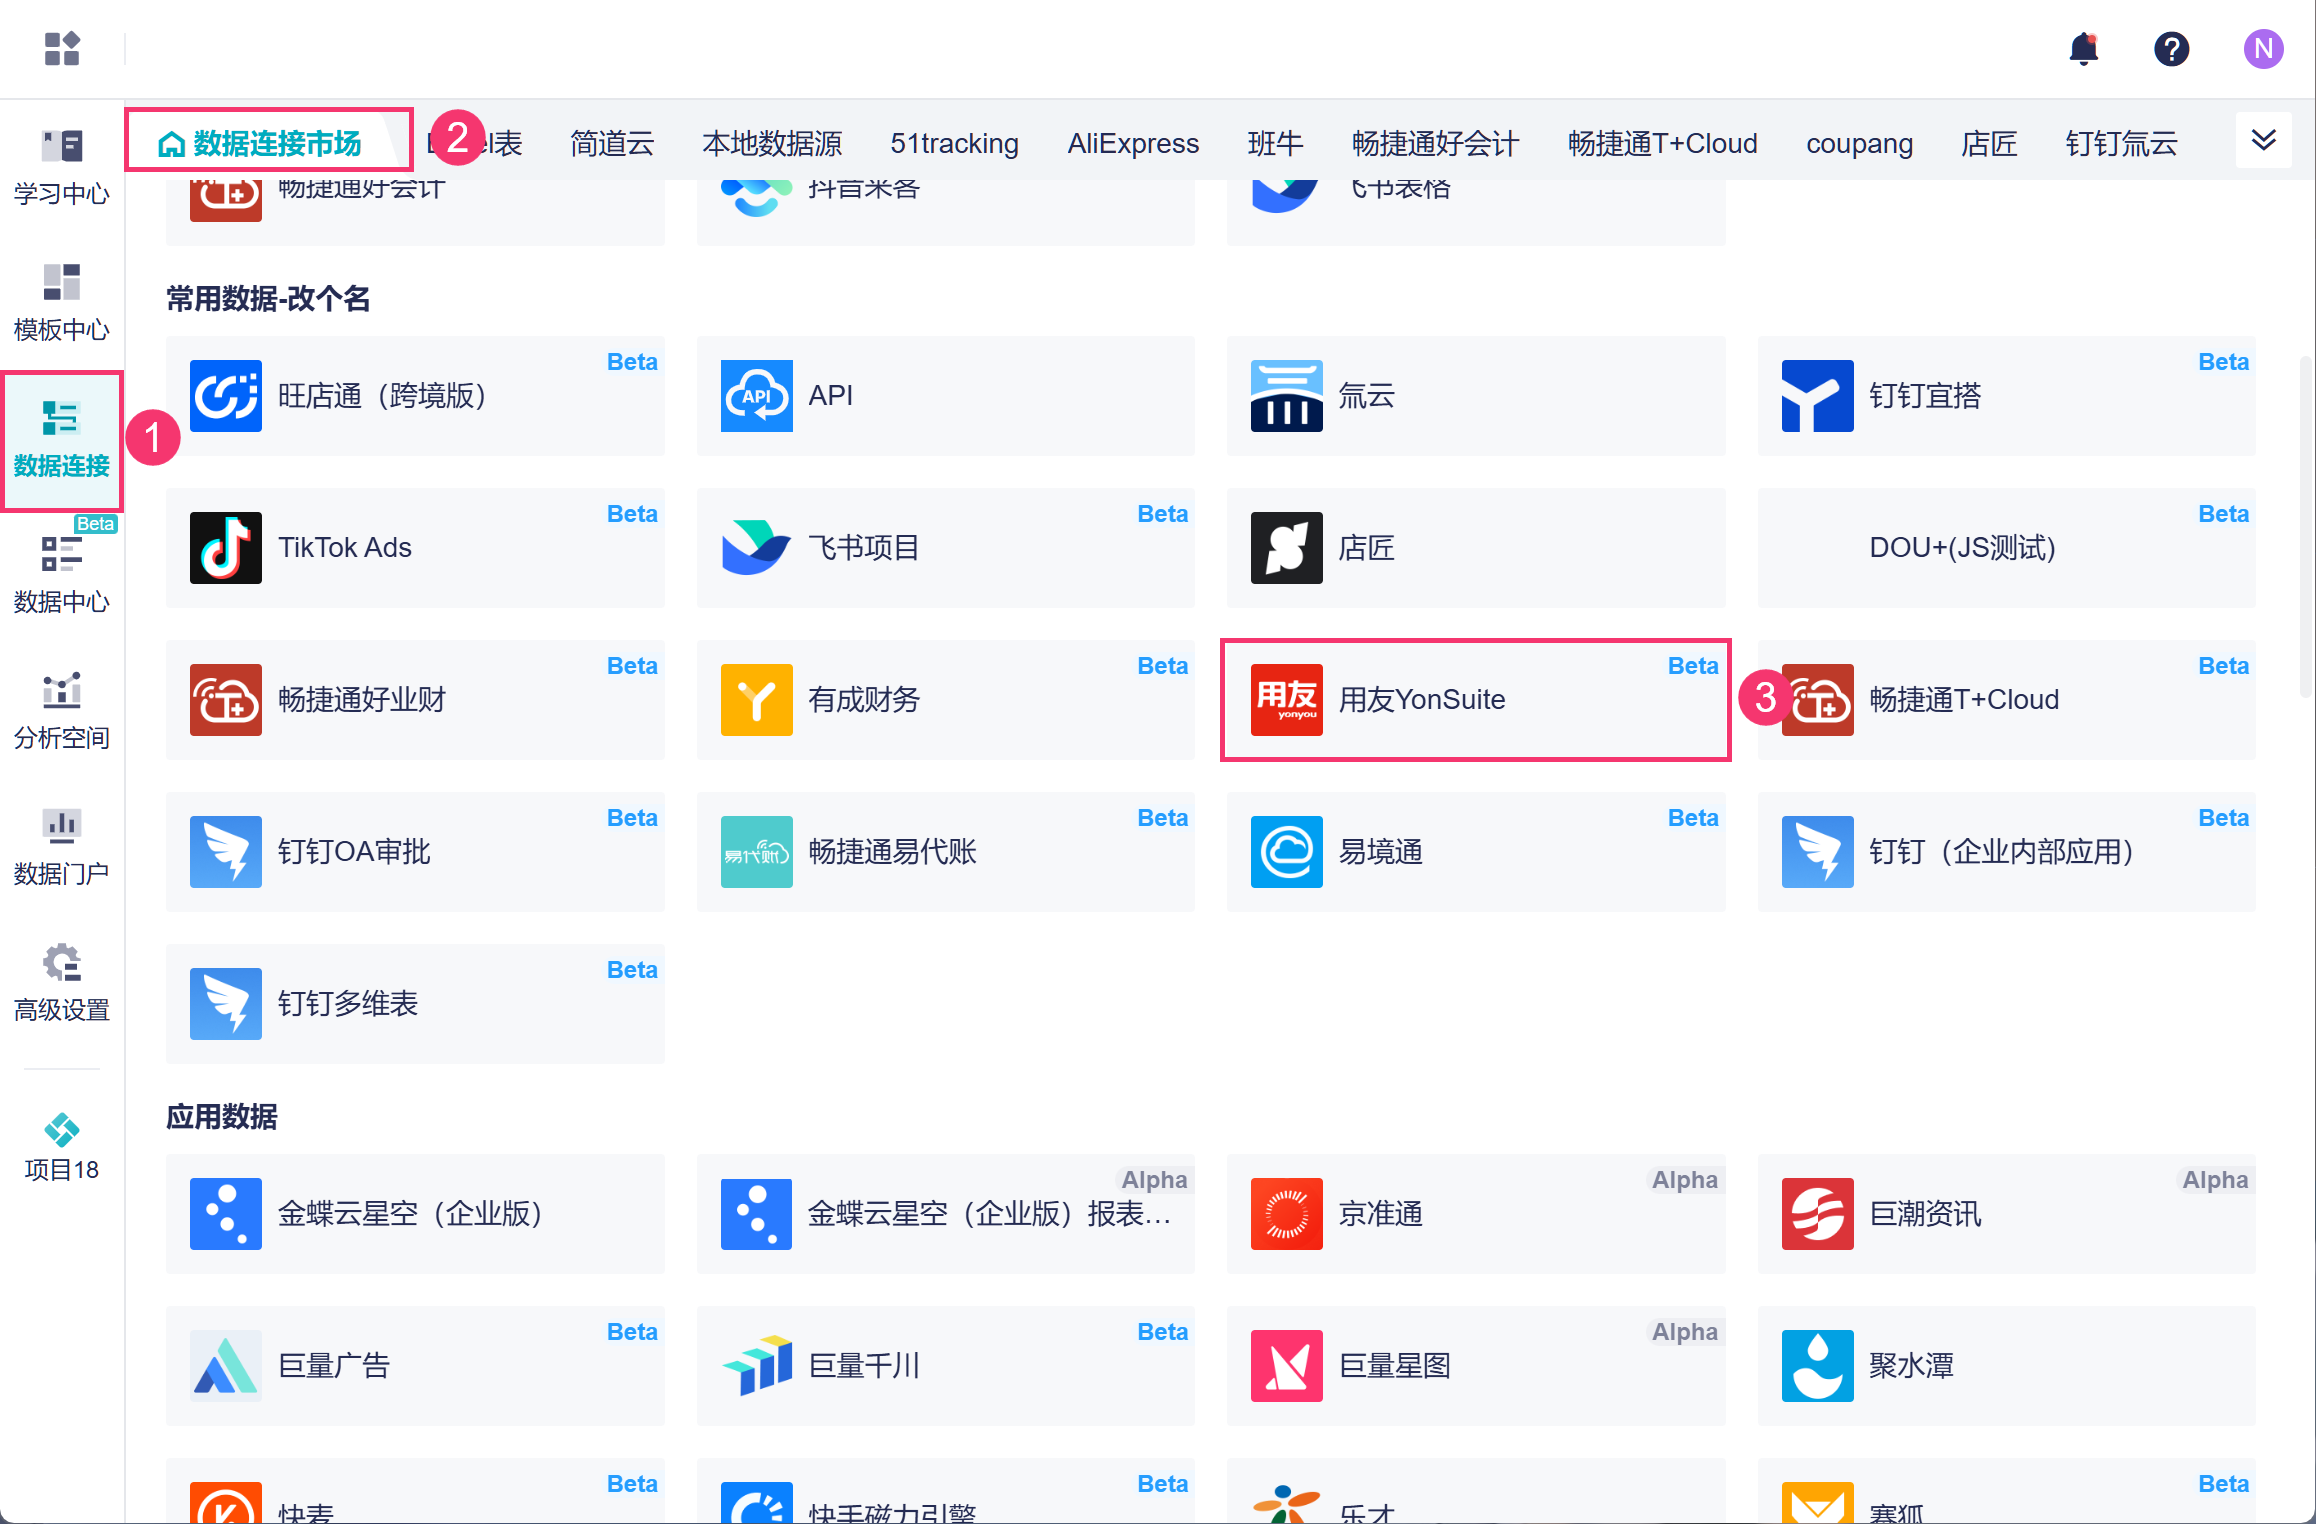Viewport: 2316px width, 1524px height.
Task: Open 高级设置 in the sidebar
Action: pos(62,982)
